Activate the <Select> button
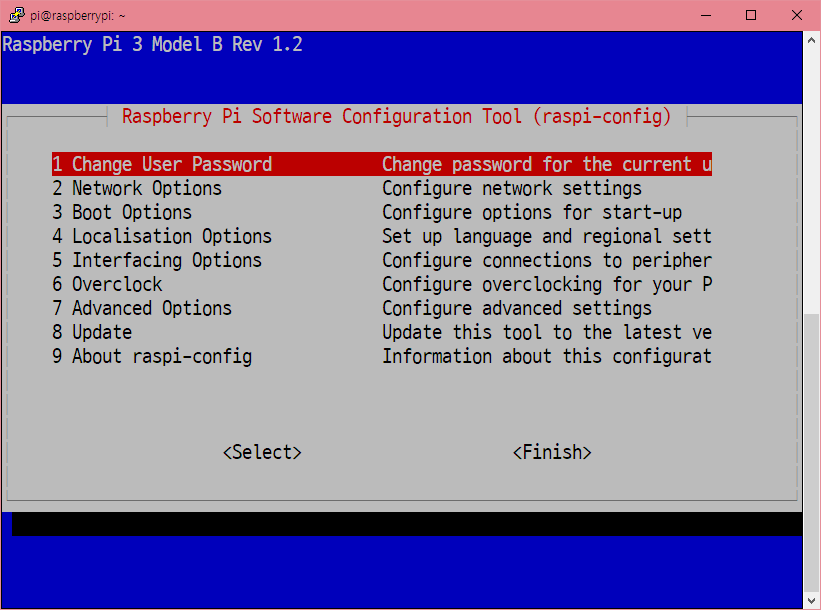The image size is (821, 610). pyautogui.click(x=262, y=452)
